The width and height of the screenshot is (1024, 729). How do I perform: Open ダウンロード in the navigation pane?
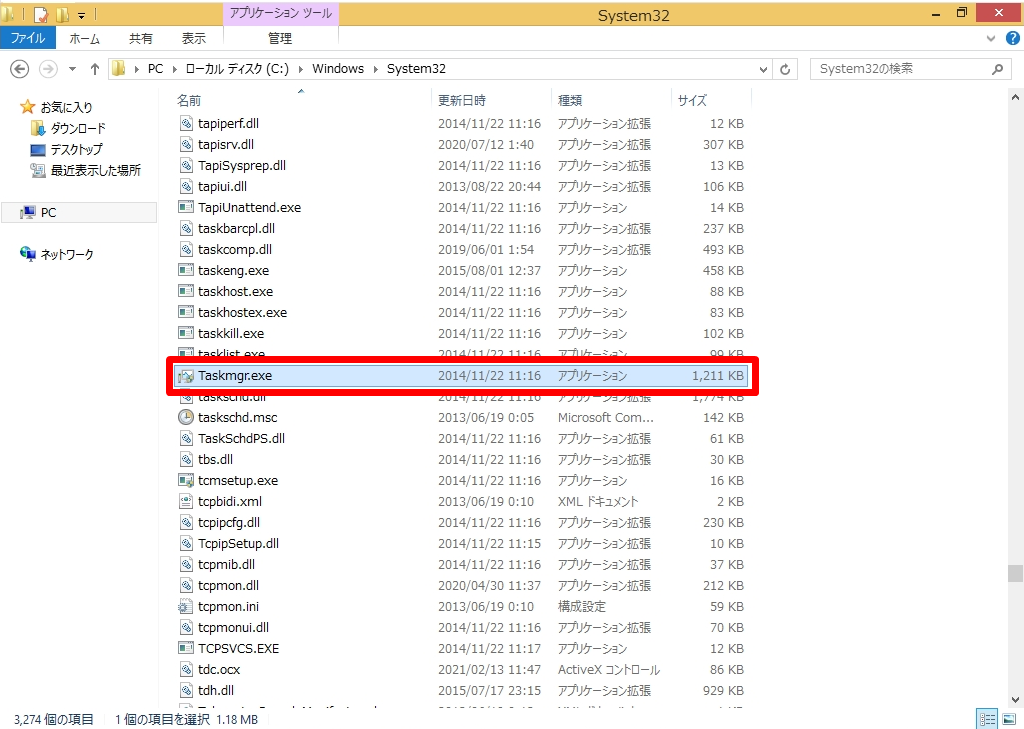pos(77,128)
